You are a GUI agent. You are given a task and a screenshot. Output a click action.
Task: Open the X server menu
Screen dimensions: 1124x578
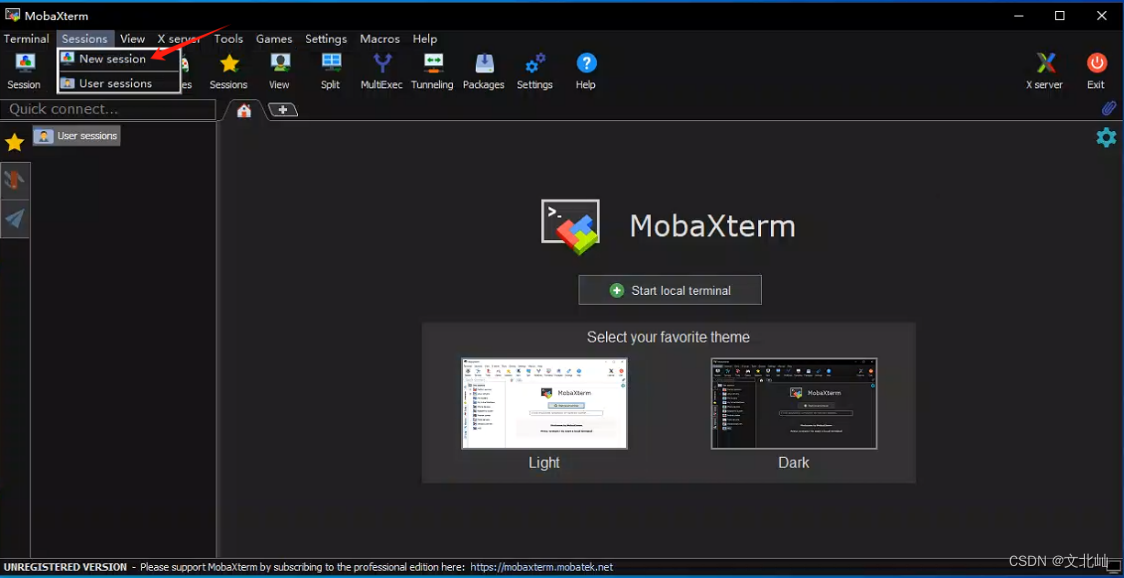[179, 39]
